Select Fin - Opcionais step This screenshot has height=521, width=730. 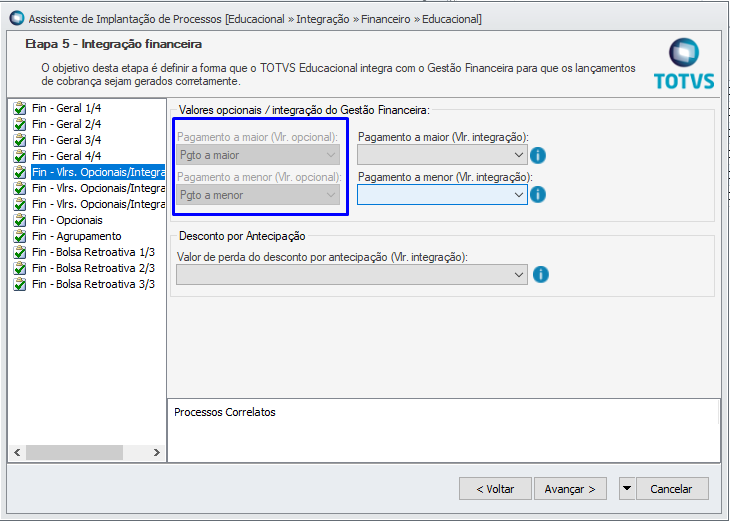tap(68, 220)
